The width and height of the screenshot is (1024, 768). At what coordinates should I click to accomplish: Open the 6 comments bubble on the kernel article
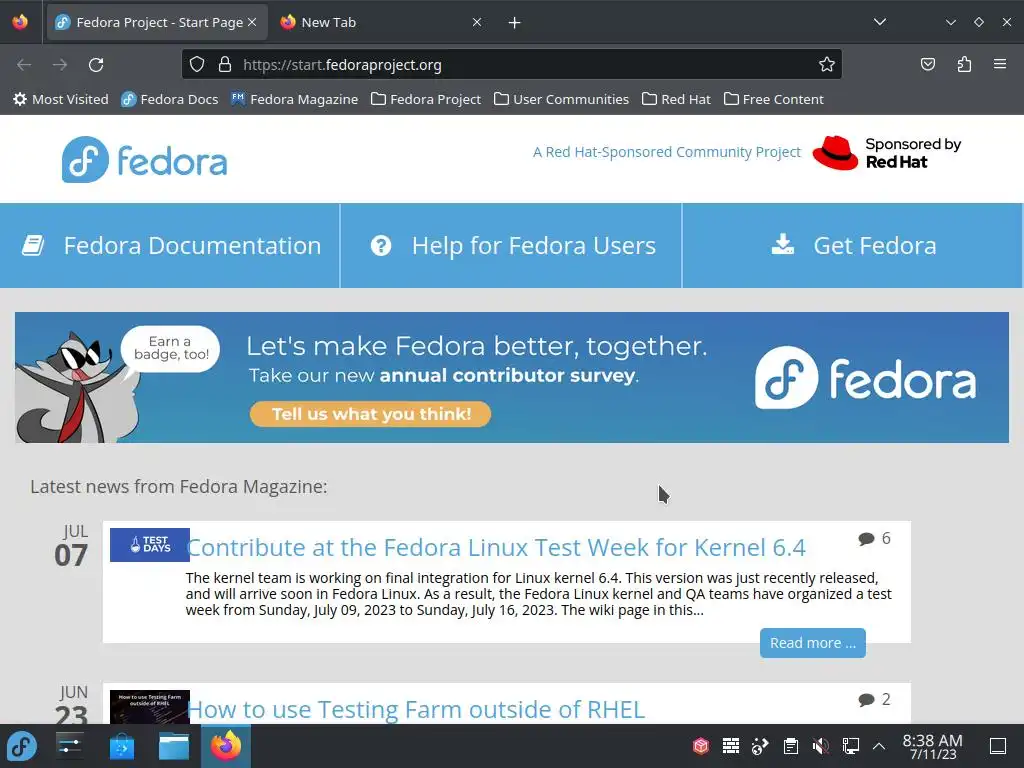[874, 538]
